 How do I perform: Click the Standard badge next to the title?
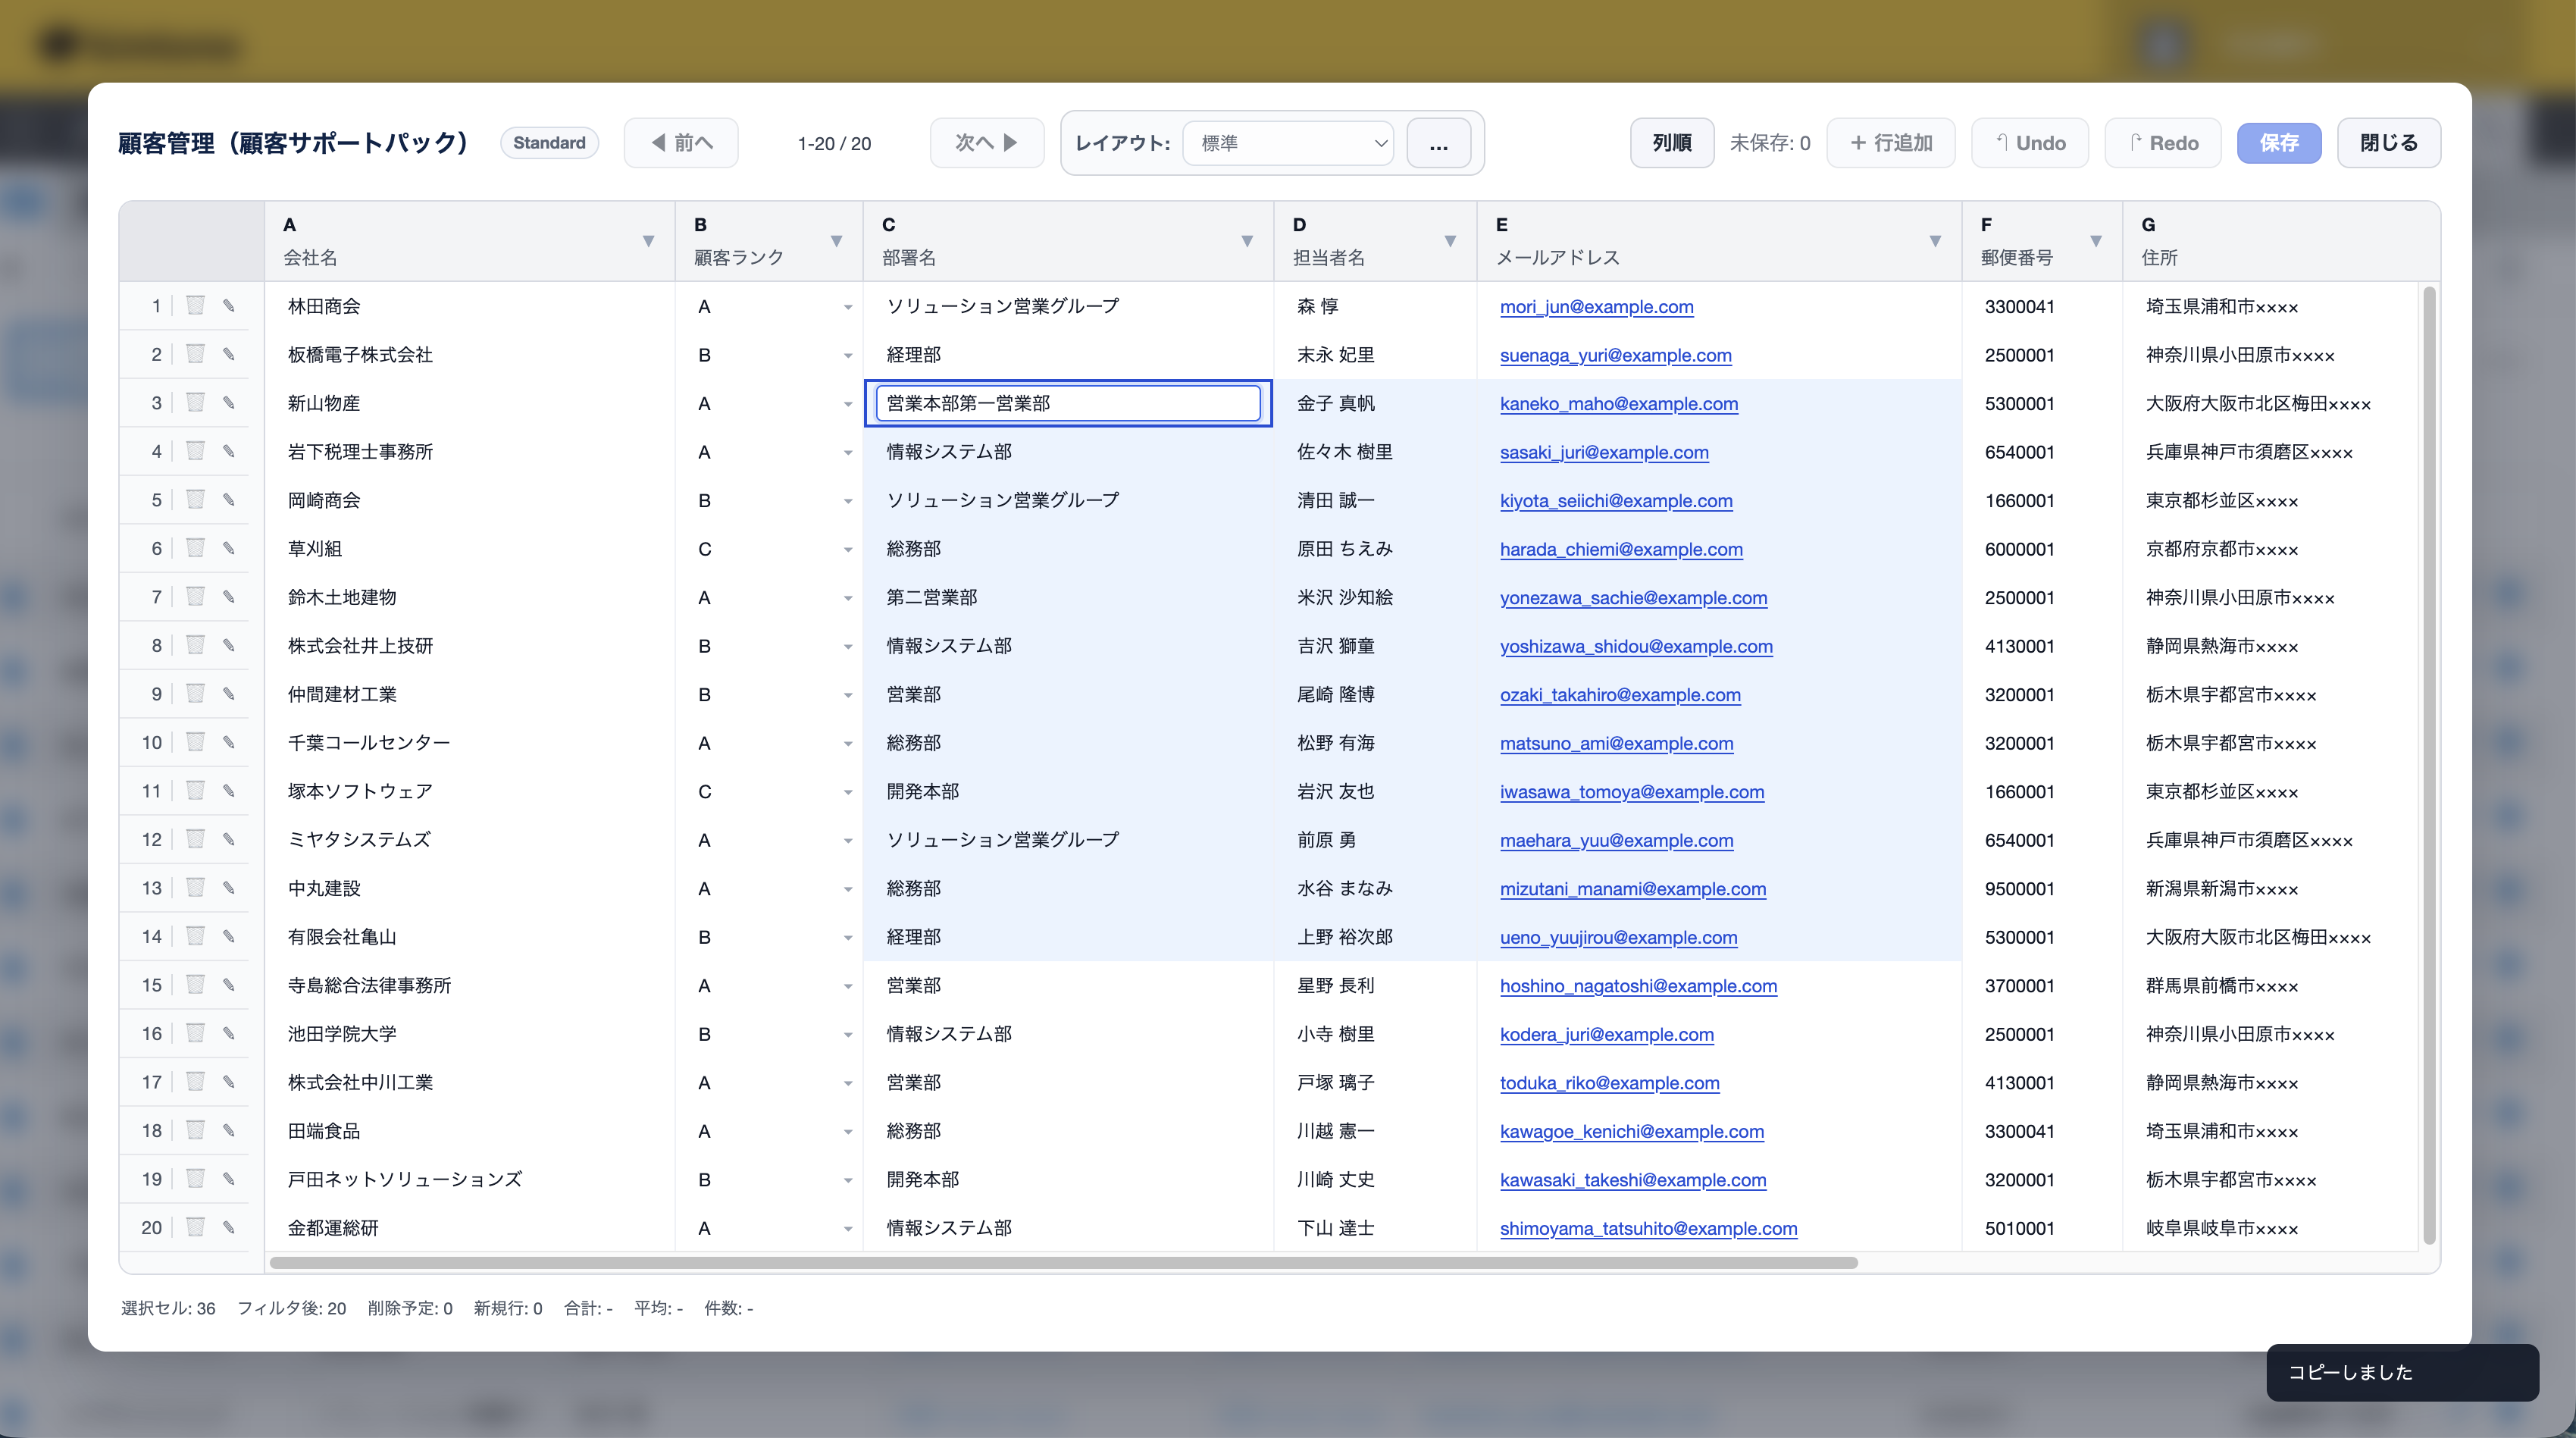tap(549, 143)
